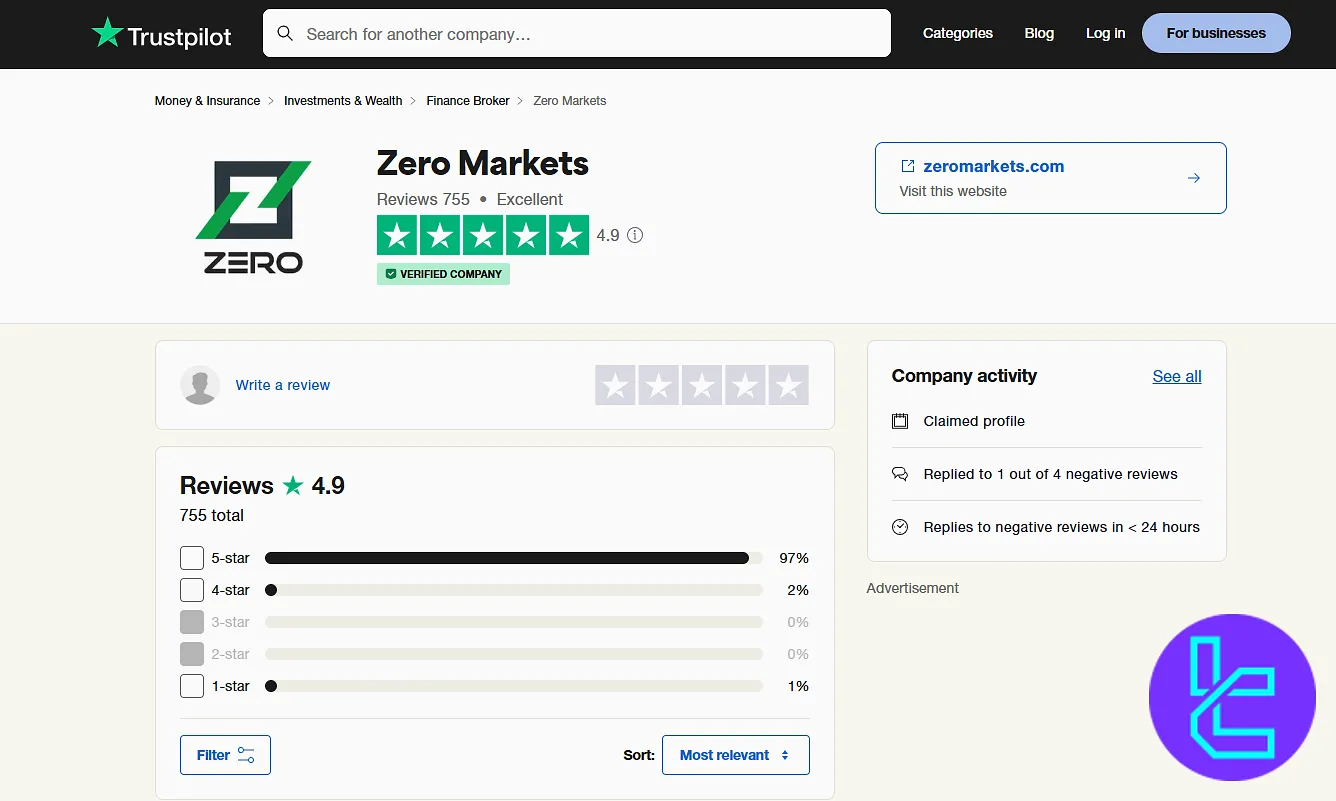Click the "Replied to 1 out of 4 negative reviews" text
Screen dimensions: 1336x801
click(1050, 474)
